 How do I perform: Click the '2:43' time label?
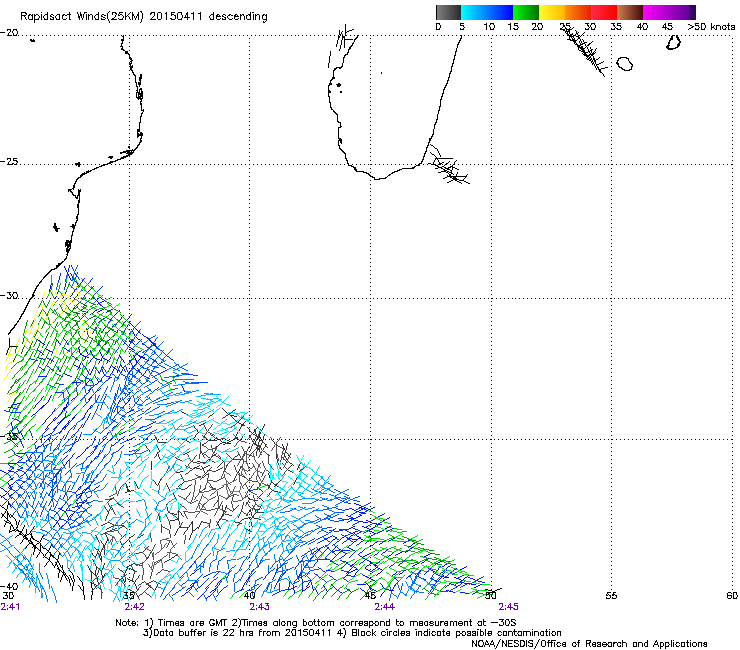[260, 607]
